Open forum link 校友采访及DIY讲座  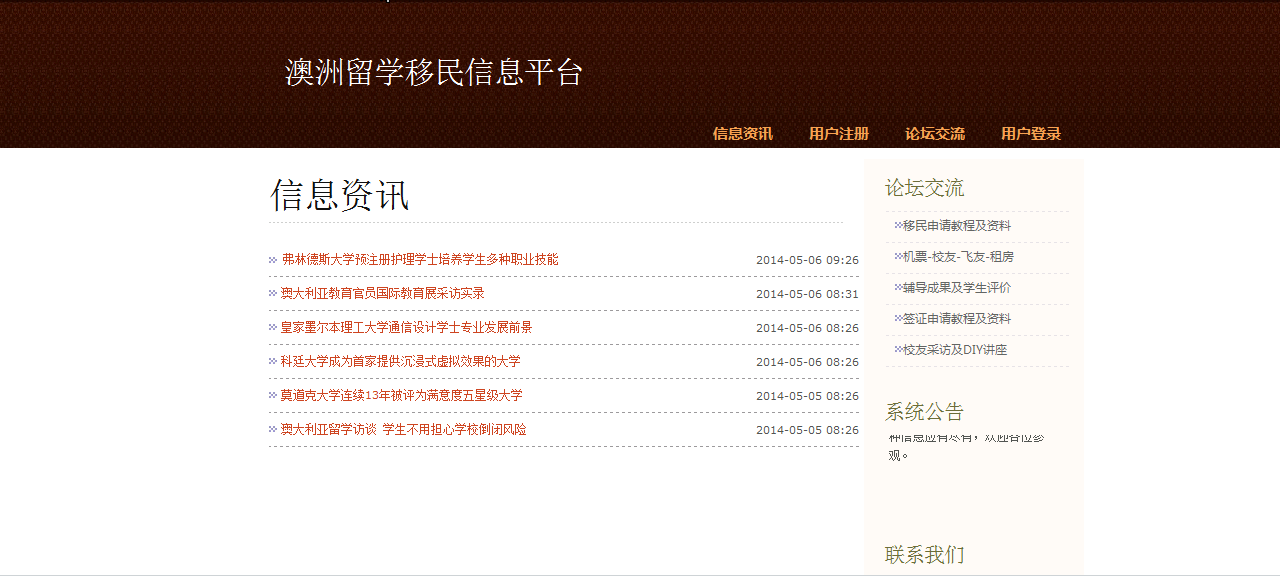click(x=954, y=350)
